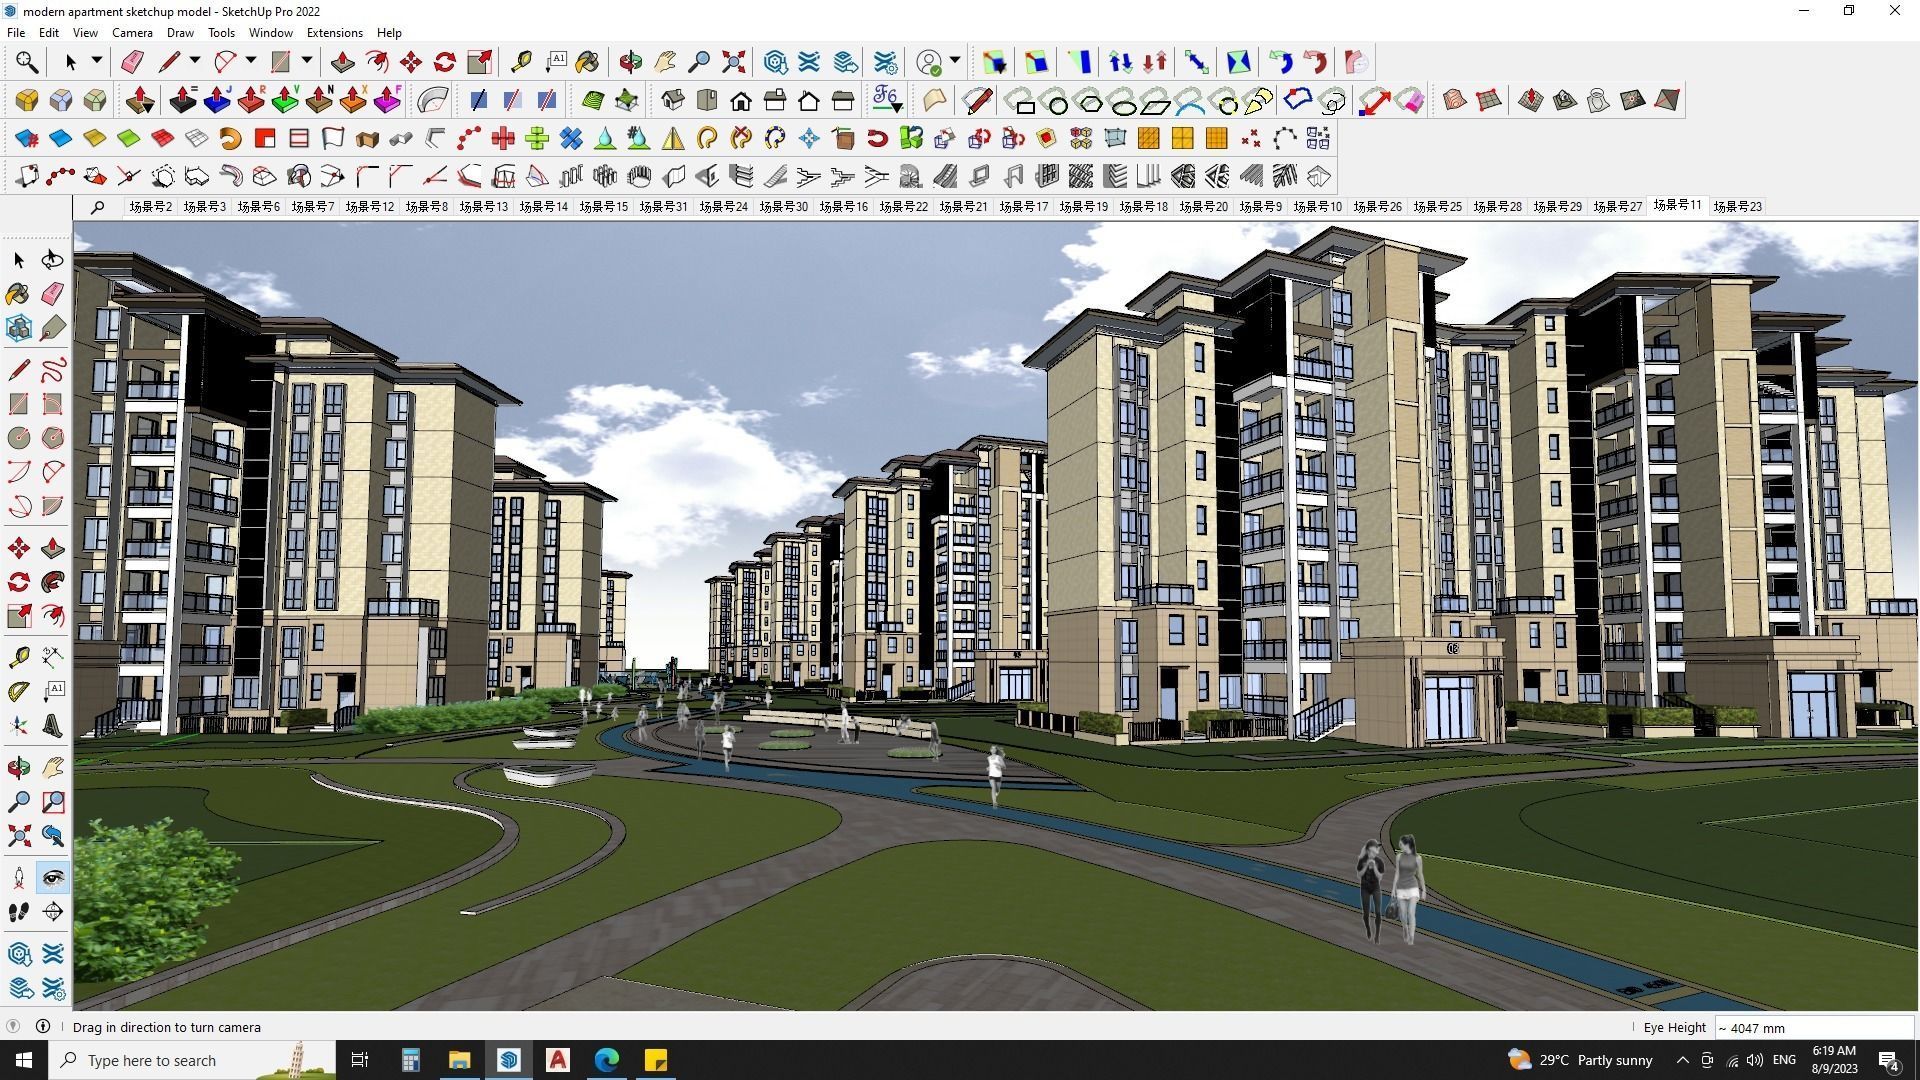1920x1080 pixels.
Task: Pick the Rotate tool in top toolbar
Action: point(445,62)
